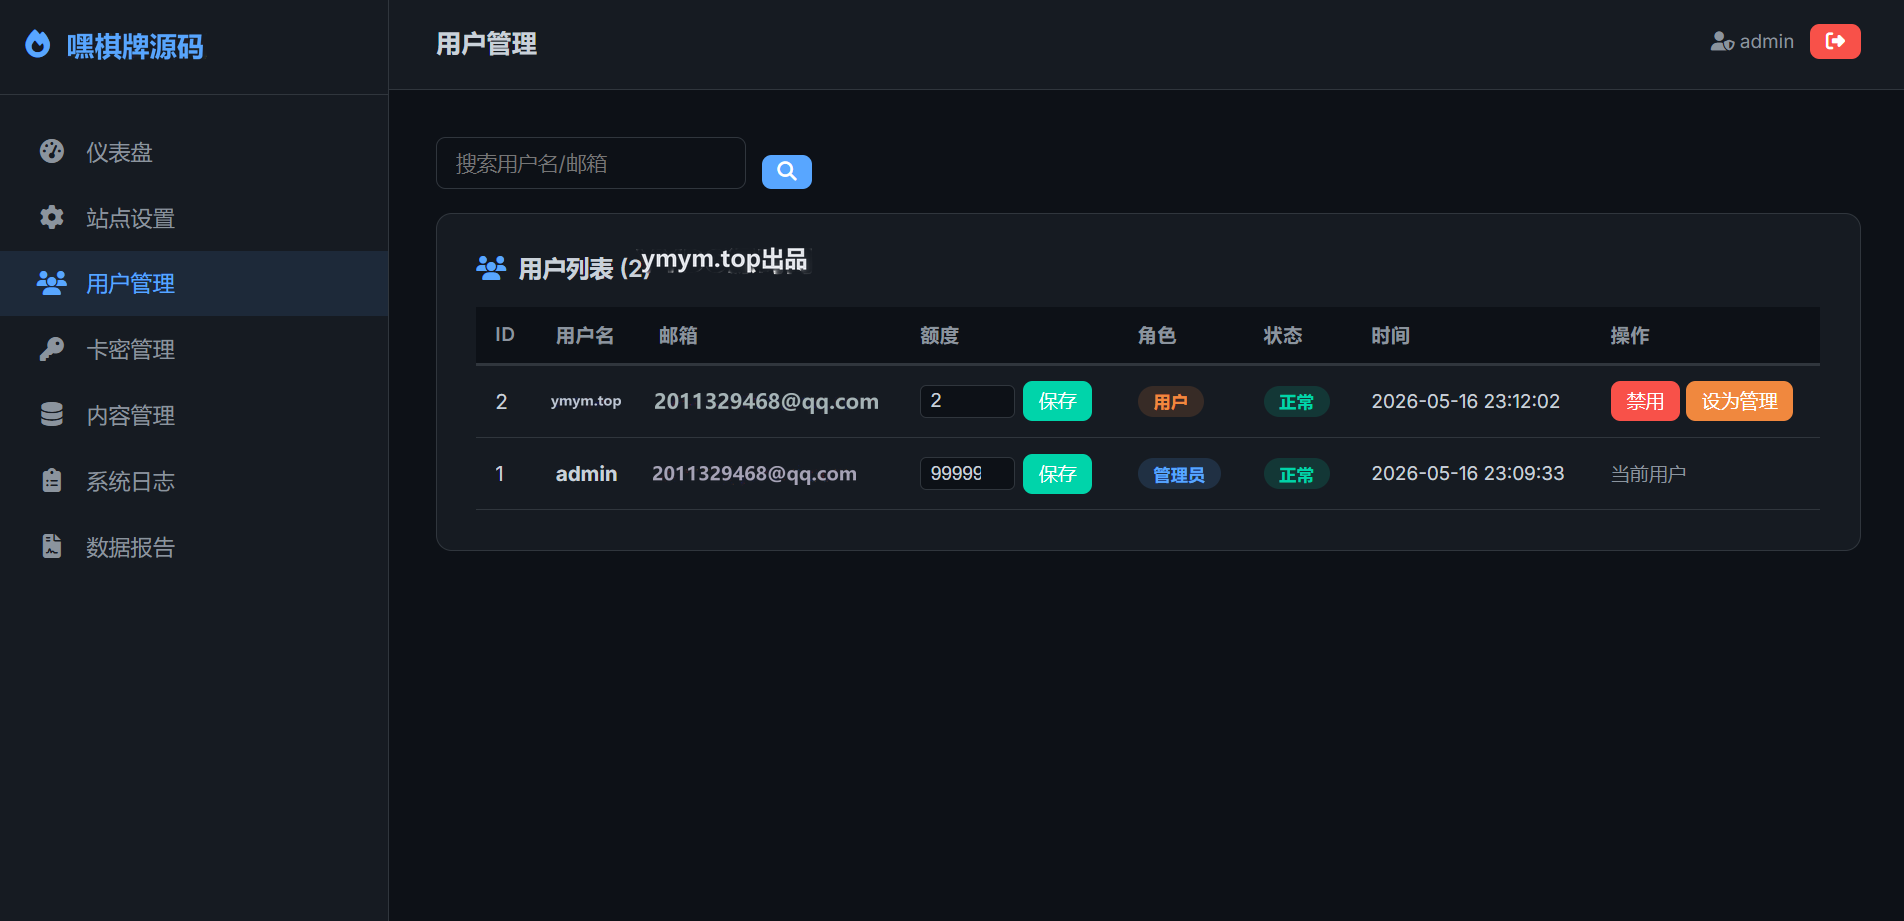Open 卡密管理 menu item
The height and width of the screenshot is (921, 1904).
(x=194, y=349)
